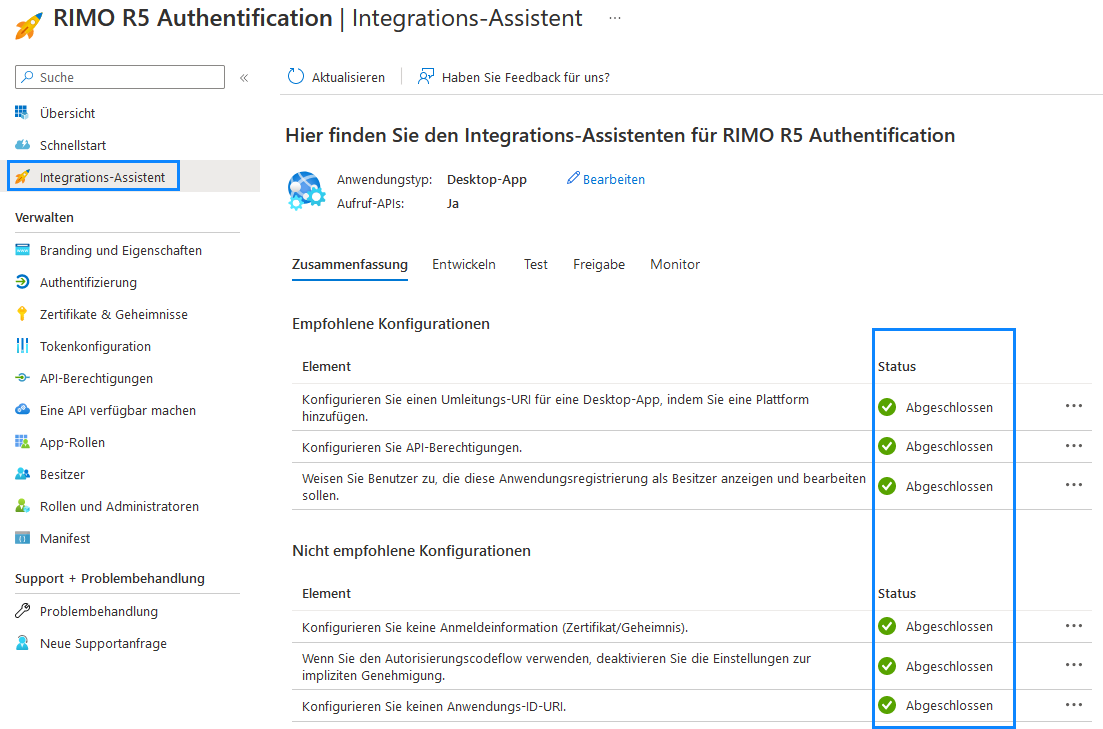The width and height of the screenshot is (1103, 729).
Task: Click green check icon in Anwendungs-ID-URI row
Action: tap(887, 705)
